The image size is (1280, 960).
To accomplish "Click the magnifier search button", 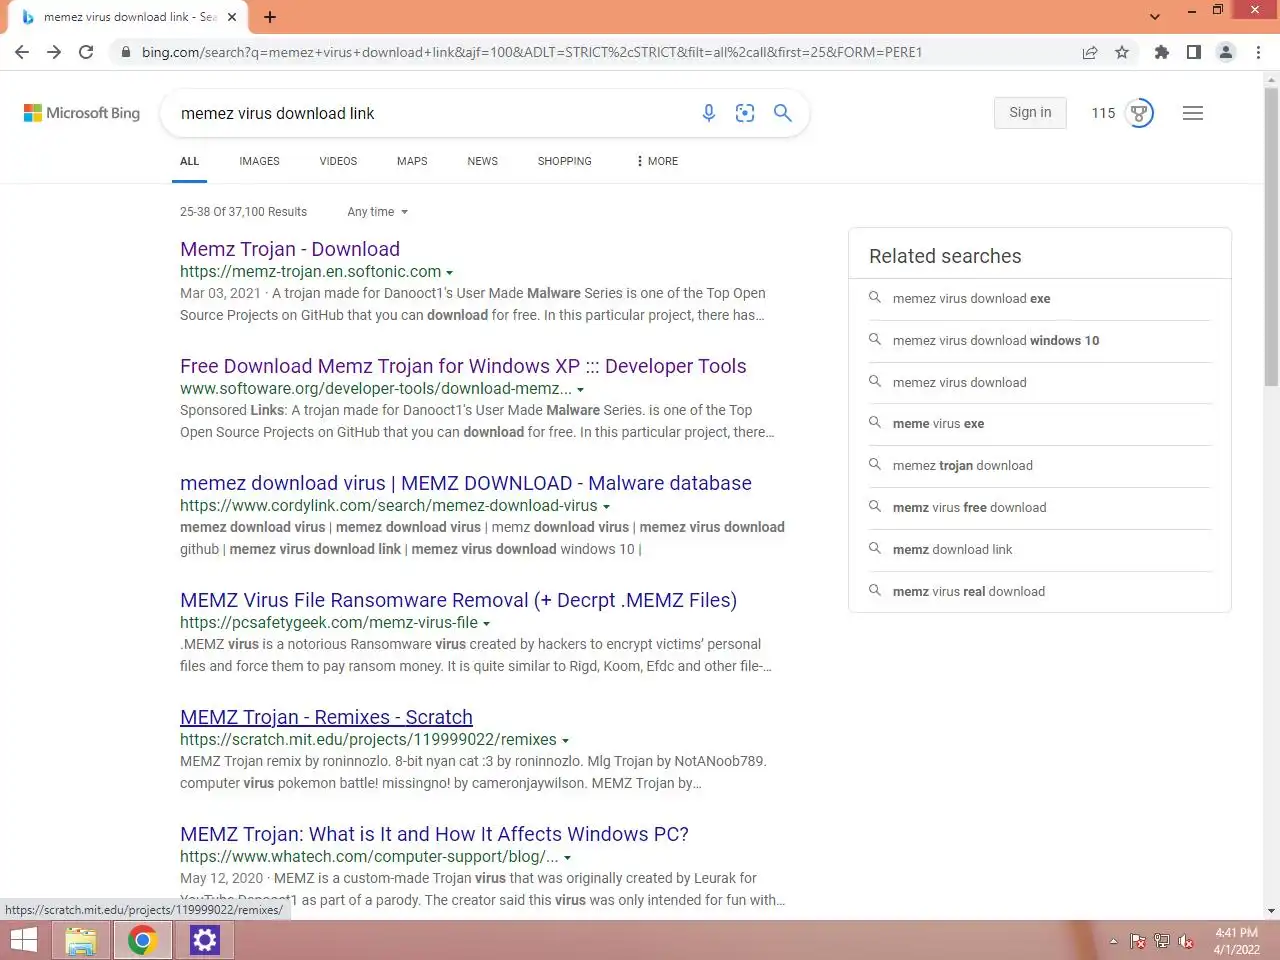I will tap(783, 113).
